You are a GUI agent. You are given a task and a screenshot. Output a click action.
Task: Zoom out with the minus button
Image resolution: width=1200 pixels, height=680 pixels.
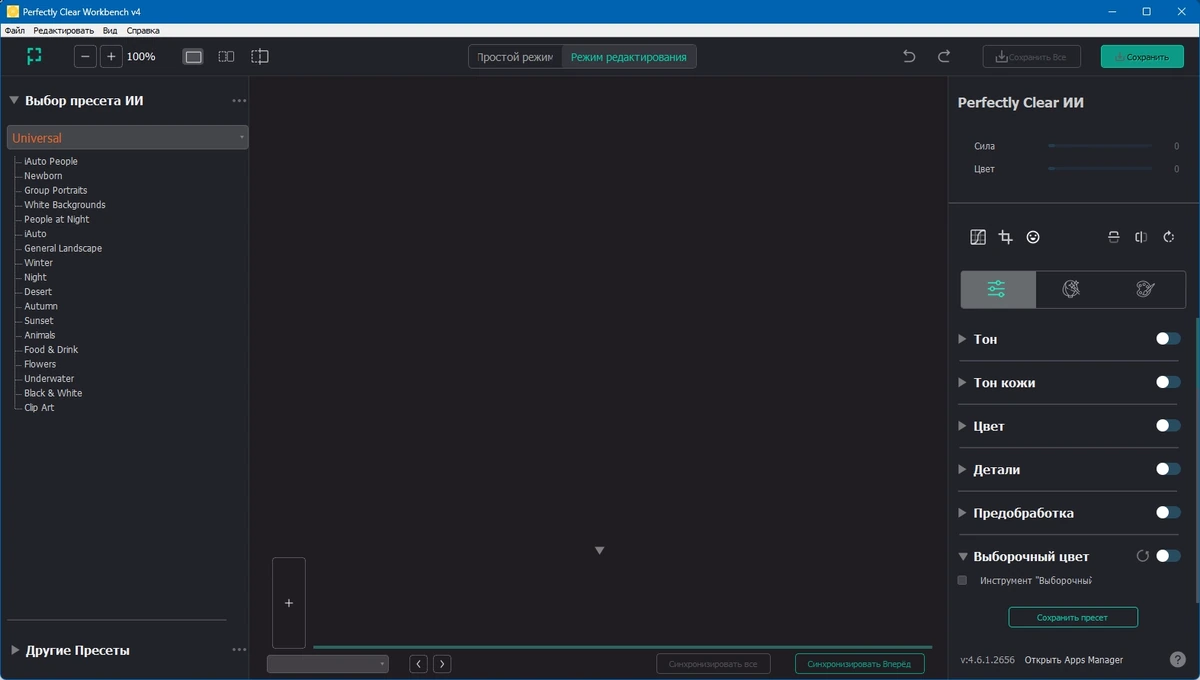click(x=85, y=57)
